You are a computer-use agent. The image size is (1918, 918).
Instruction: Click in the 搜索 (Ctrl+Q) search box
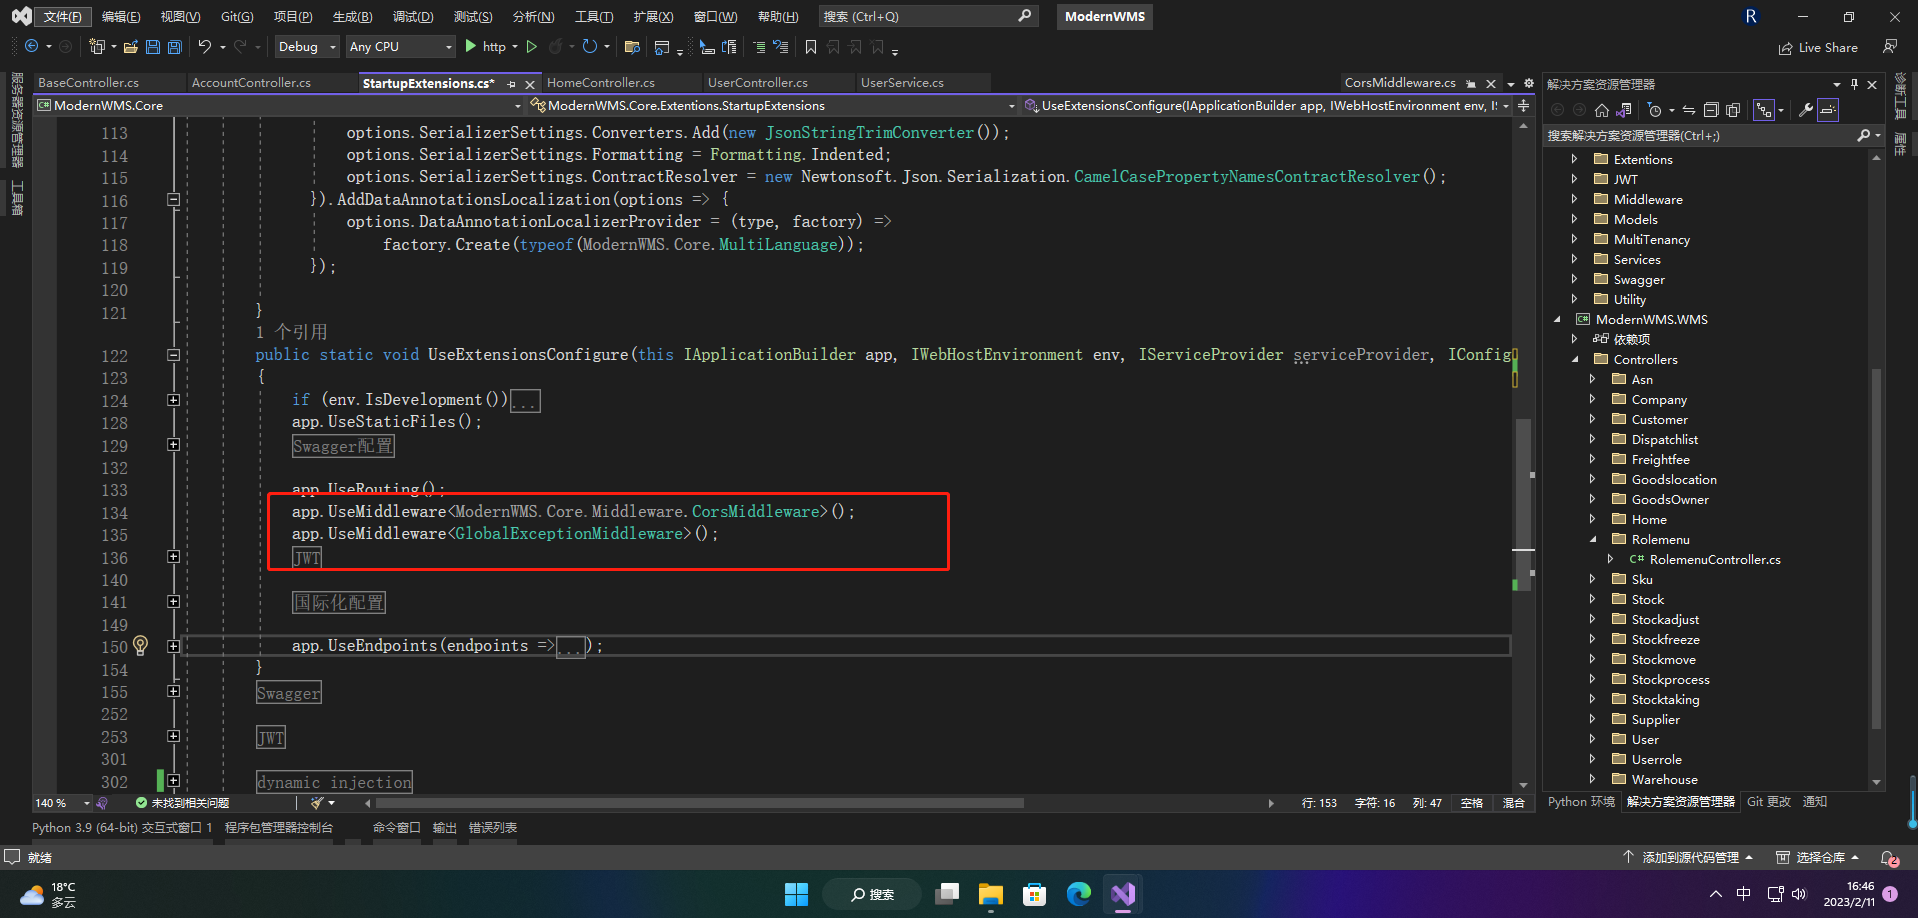coord(927,17)
